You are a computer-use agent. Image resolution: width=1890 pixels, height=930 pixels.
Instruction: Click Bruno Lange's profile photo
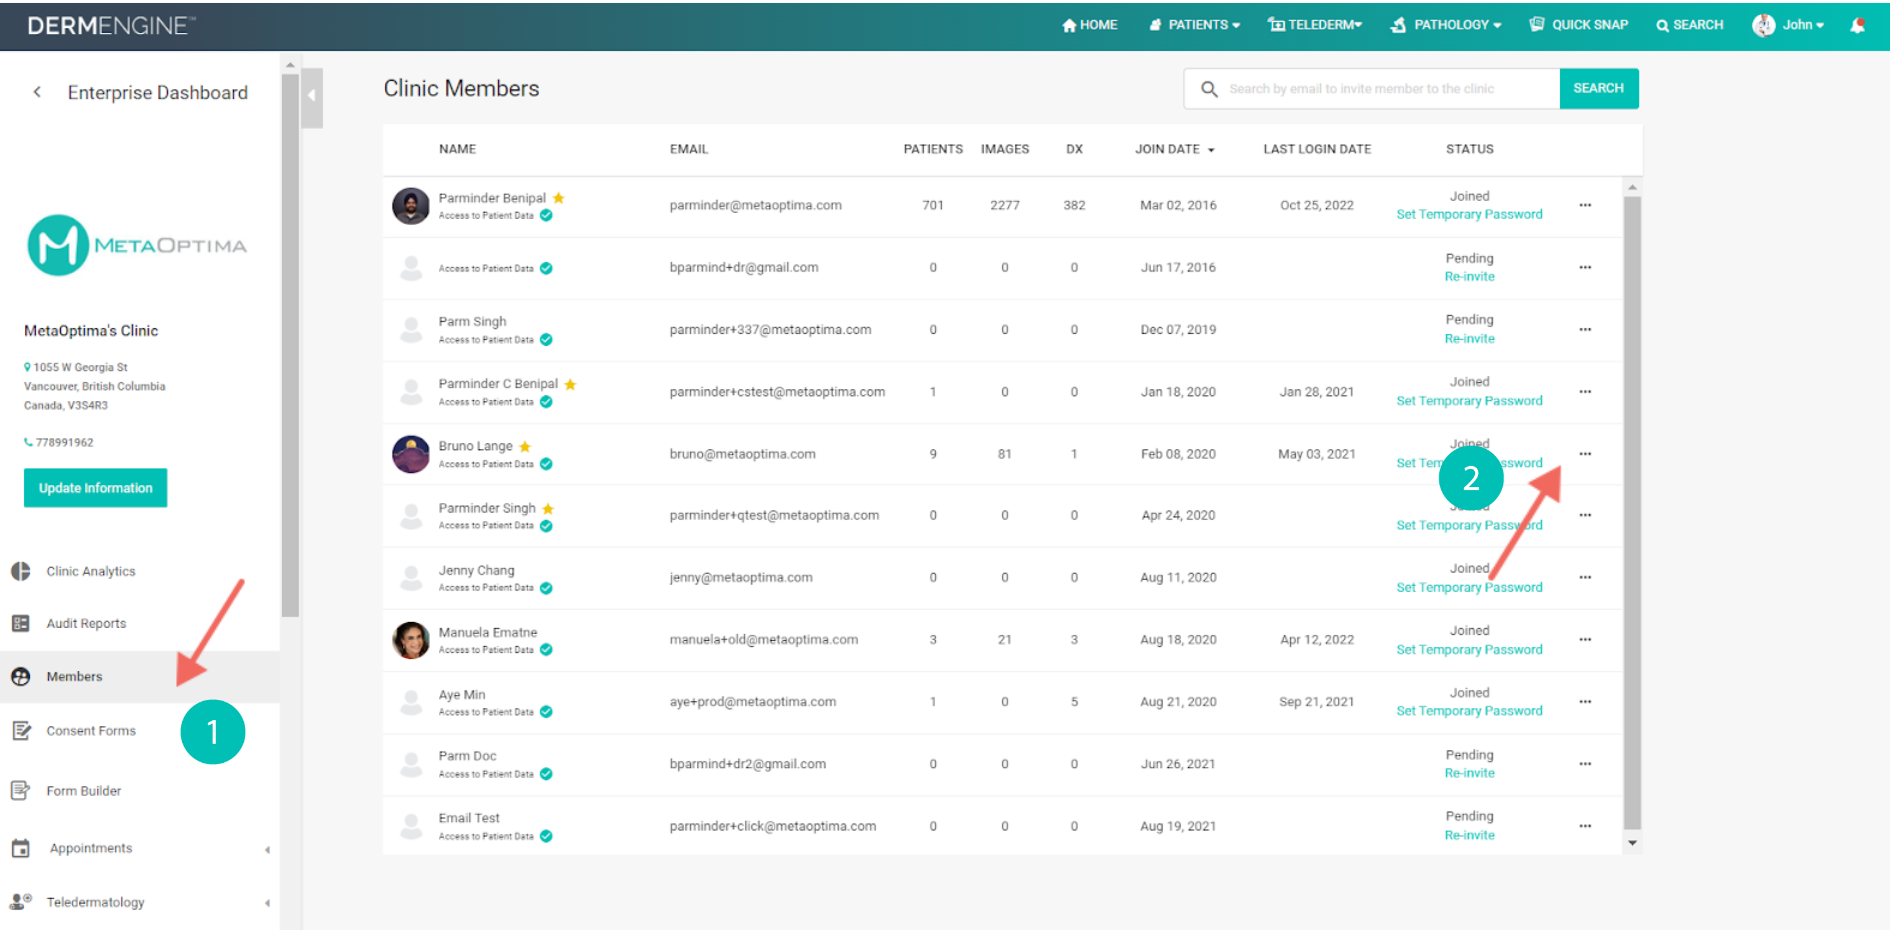(410, 454)
